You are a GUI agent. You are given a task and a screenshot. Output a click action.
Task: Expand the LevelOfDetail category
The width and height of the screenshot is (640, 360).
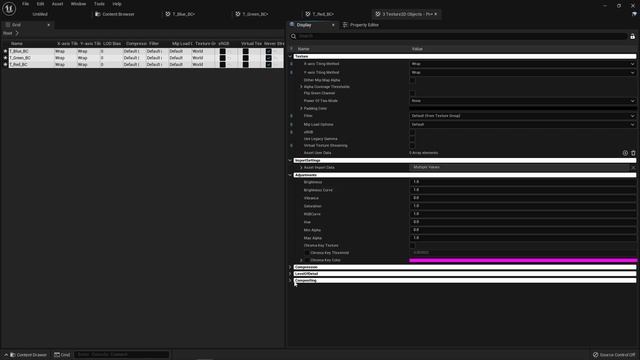point(290,274)
